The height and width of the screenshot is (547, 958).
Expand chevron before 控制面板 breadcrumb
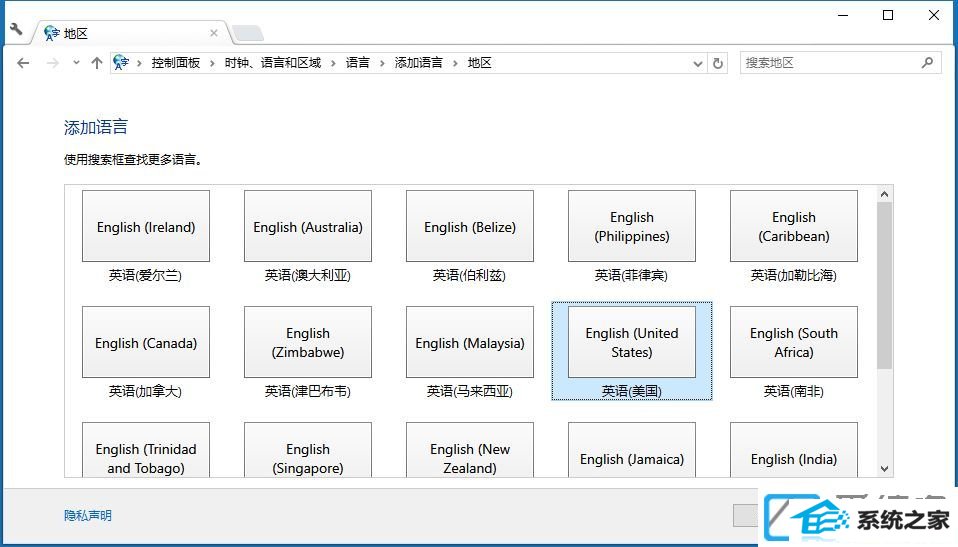click(x=139, y=64)
